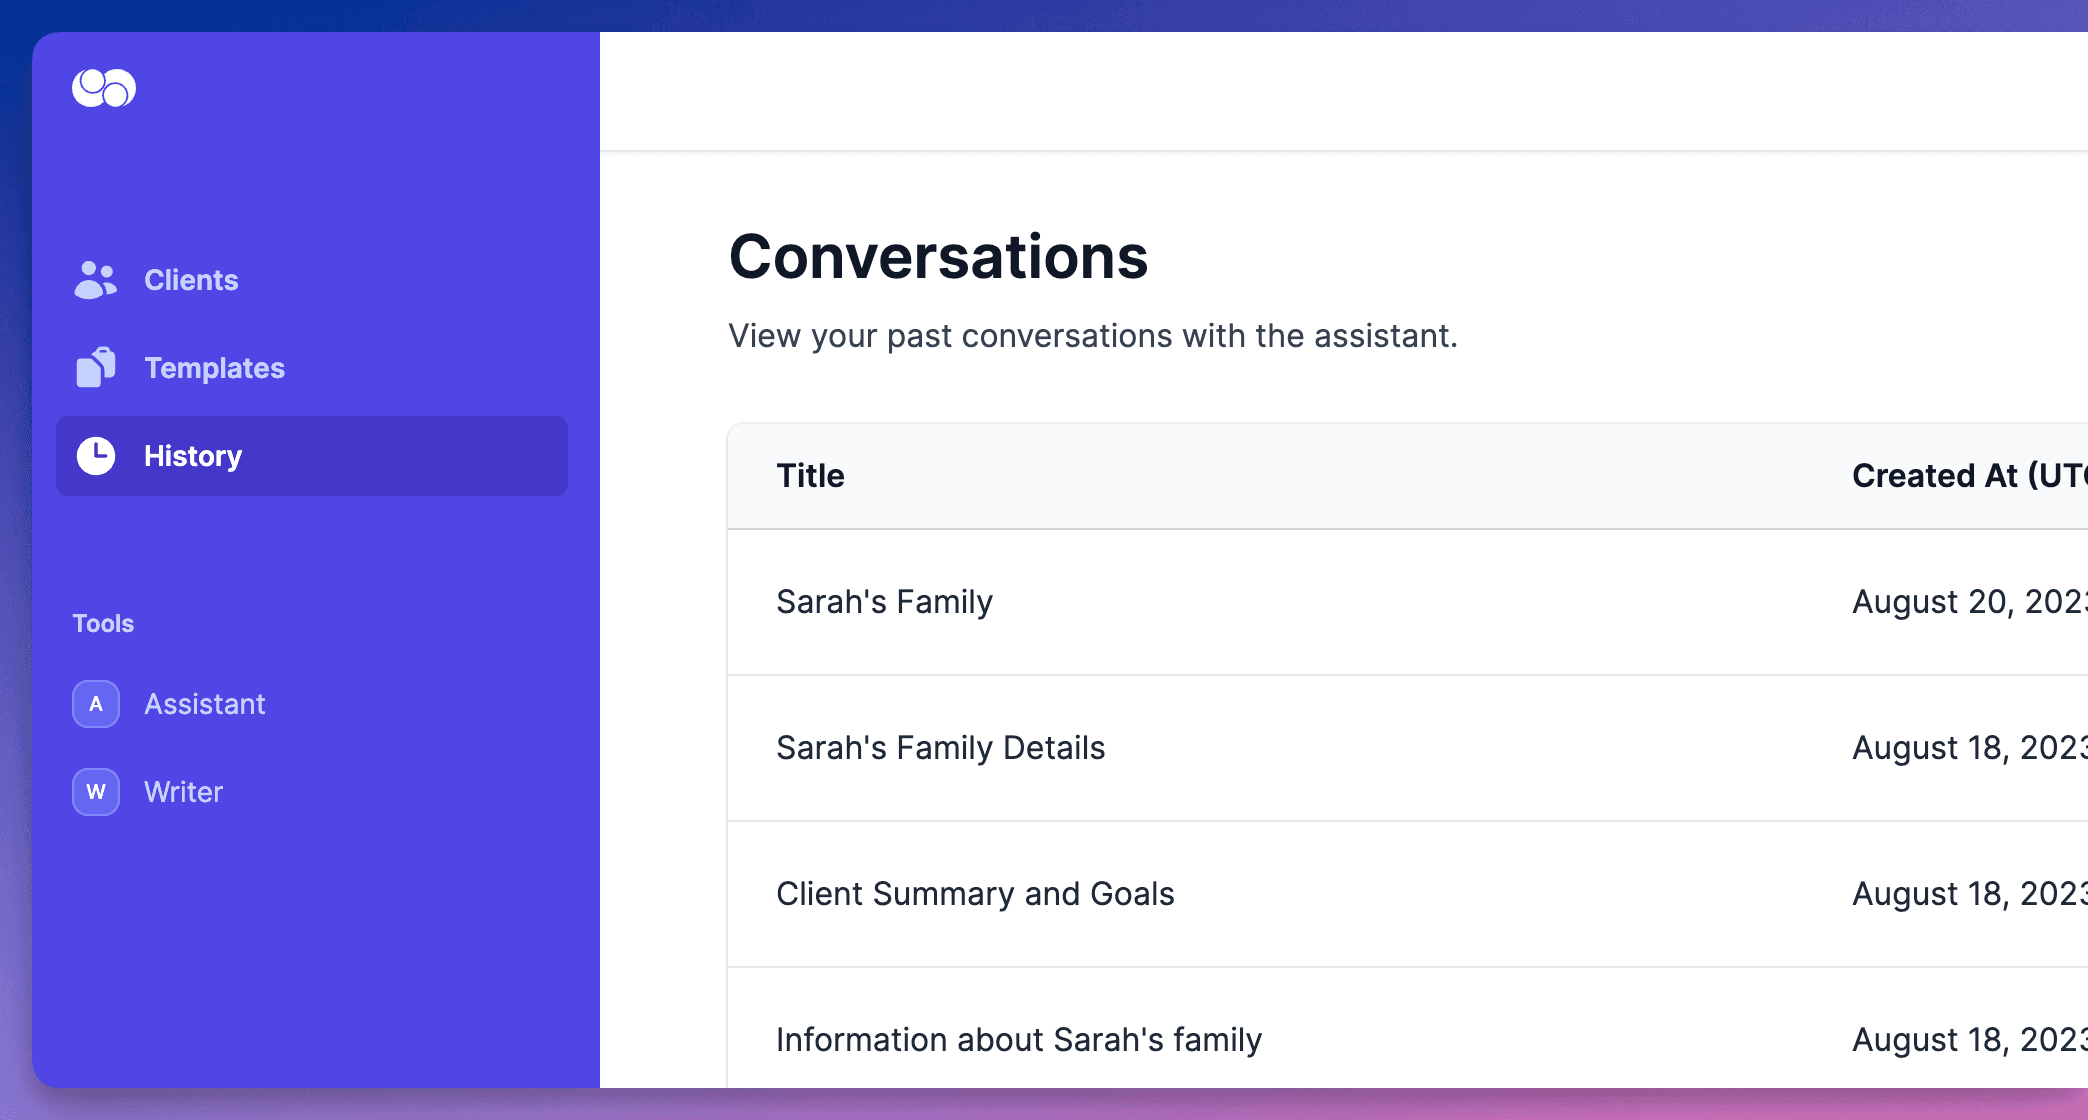Click the Templates documents icon
This screenshot has height=1120, width=2088.
[x=96, y=368]
